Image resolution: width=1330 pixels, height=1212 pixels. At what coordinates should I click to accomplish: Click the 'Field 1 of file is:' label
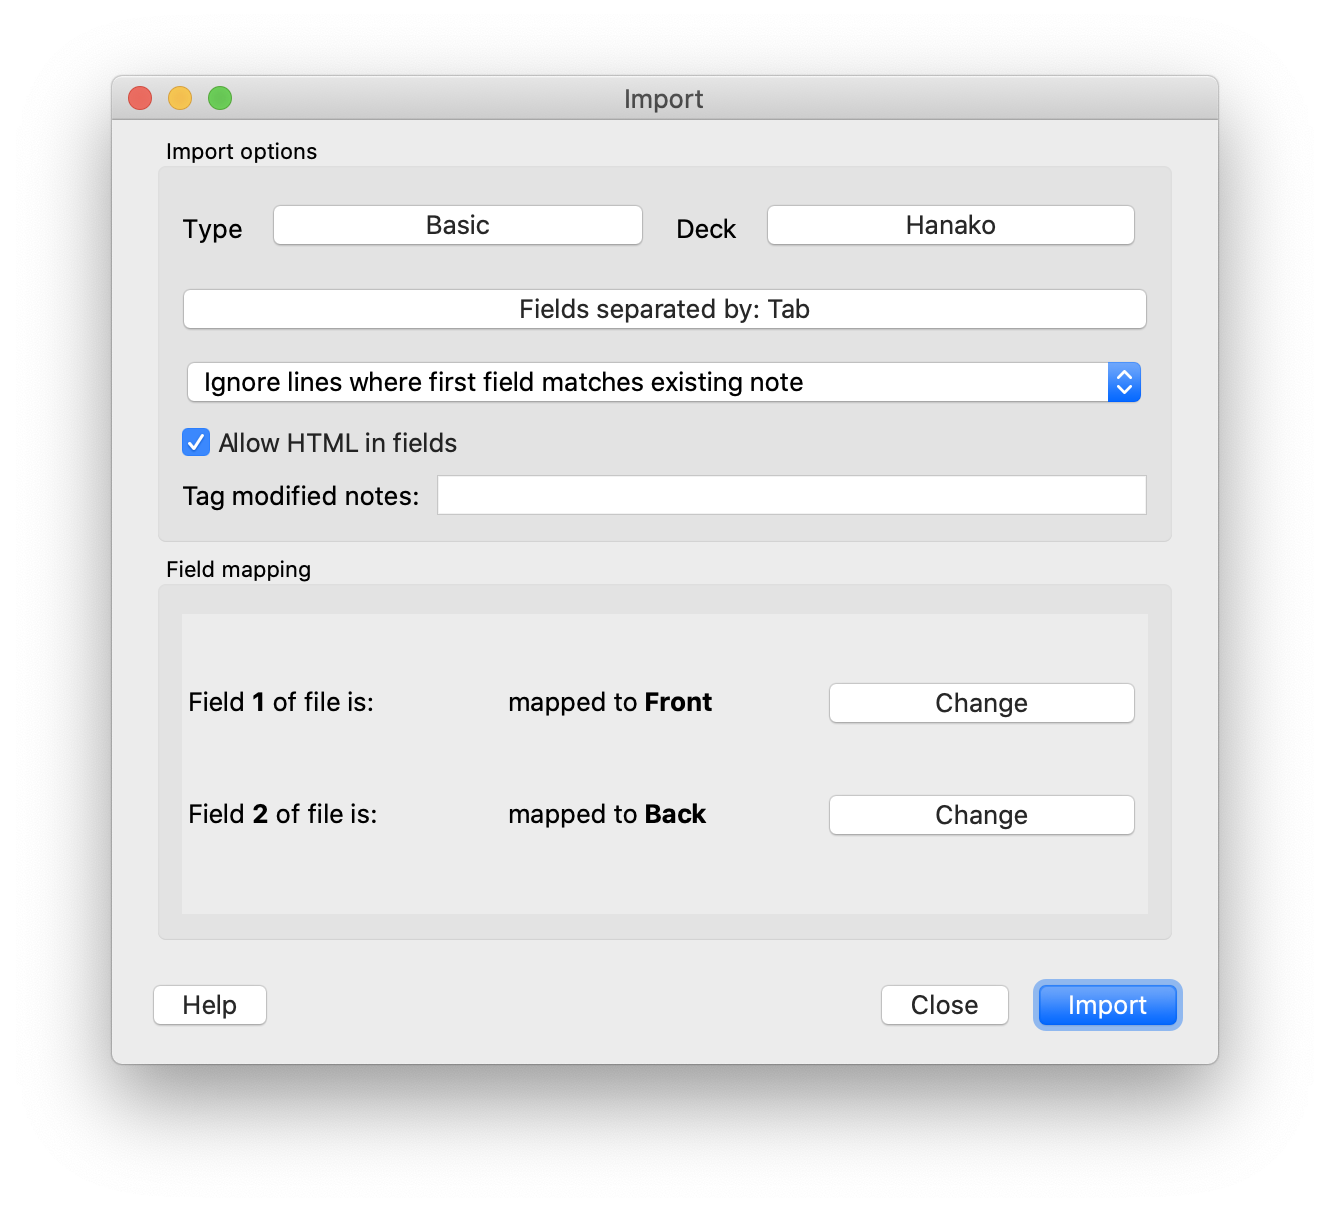(281, 702)
